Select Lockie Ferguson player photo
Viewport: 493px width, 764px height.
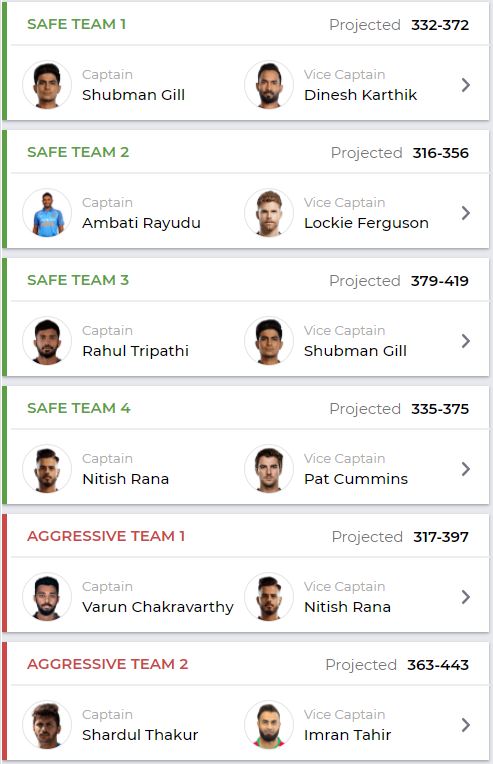[269, 213]
